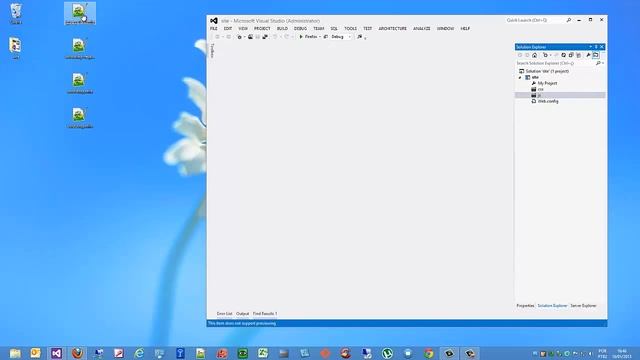Close the Solution Explorer panel
640x360 pixels.
(602, 47)
